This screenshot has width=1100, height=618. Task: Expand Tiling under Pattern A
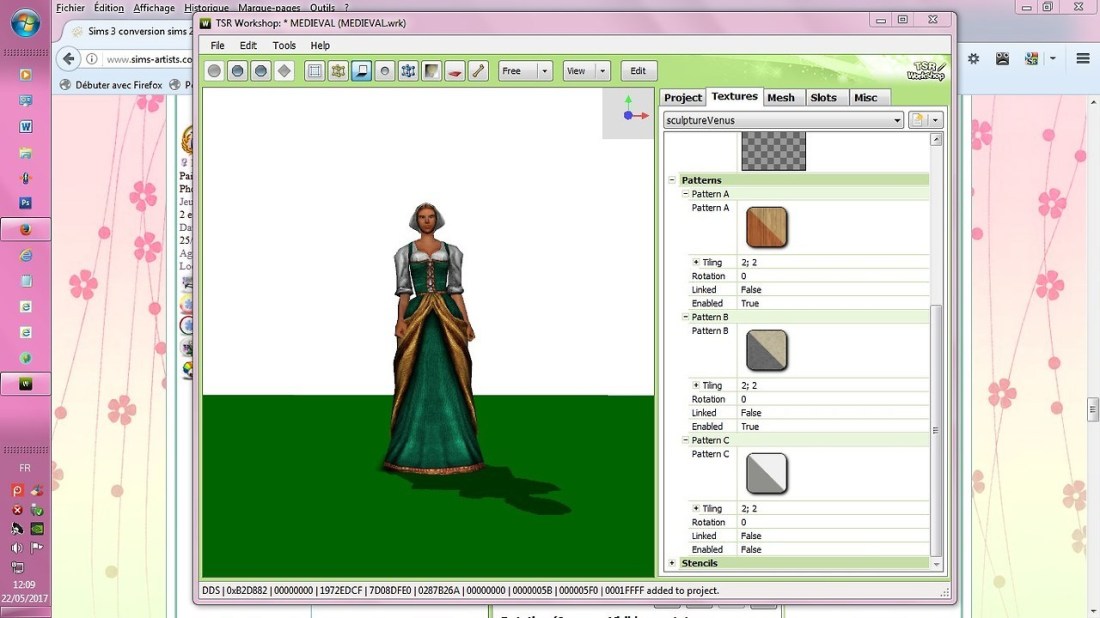click(x=696, y=262)
